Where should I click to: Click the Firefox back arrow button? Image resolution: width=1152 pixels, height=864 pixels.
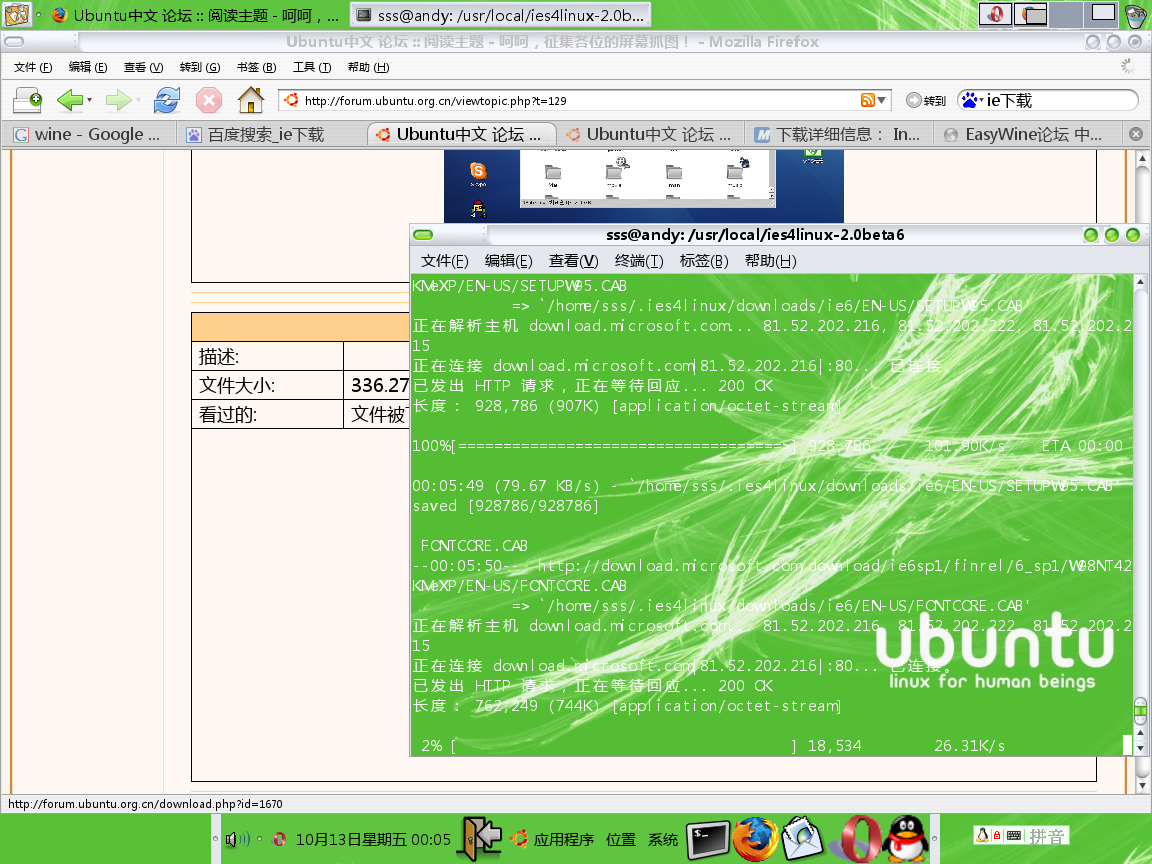pos(70,100)
